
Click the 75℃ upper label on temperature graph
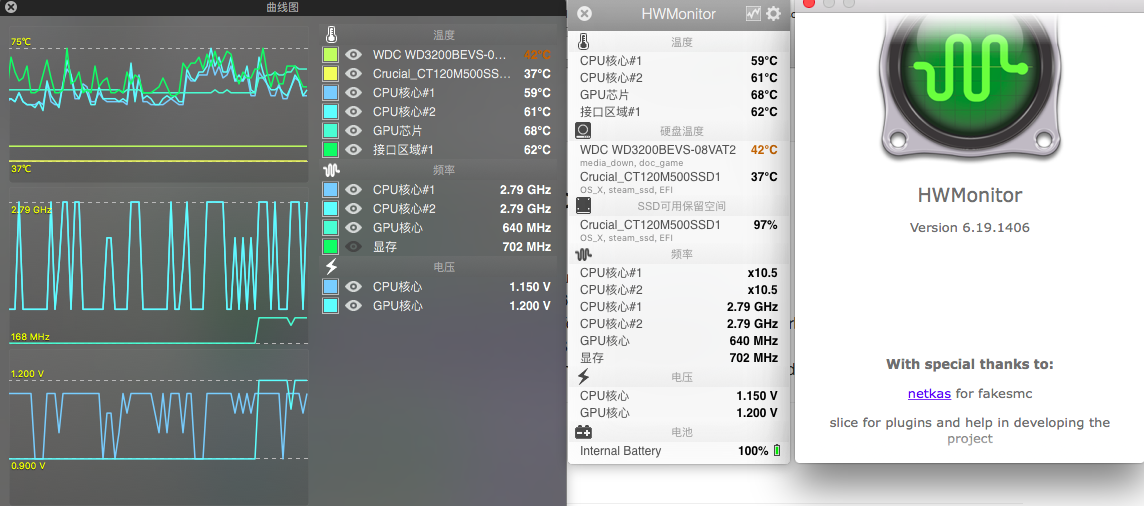[20, 42]
